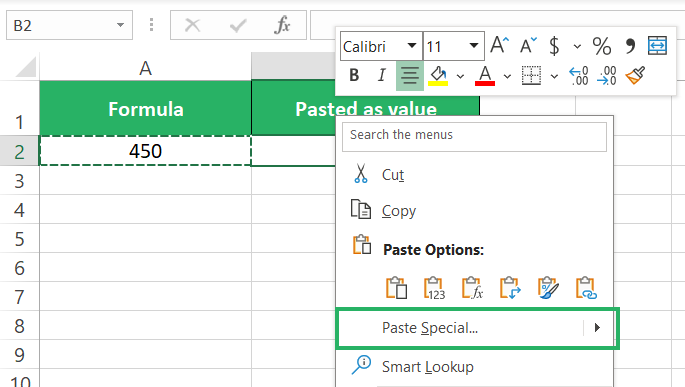The height and width of the screenshot is (387, 685).
Task: Toggle center alignment in mini toolbar
Action: pyautogui.click(x=410, y=75)
